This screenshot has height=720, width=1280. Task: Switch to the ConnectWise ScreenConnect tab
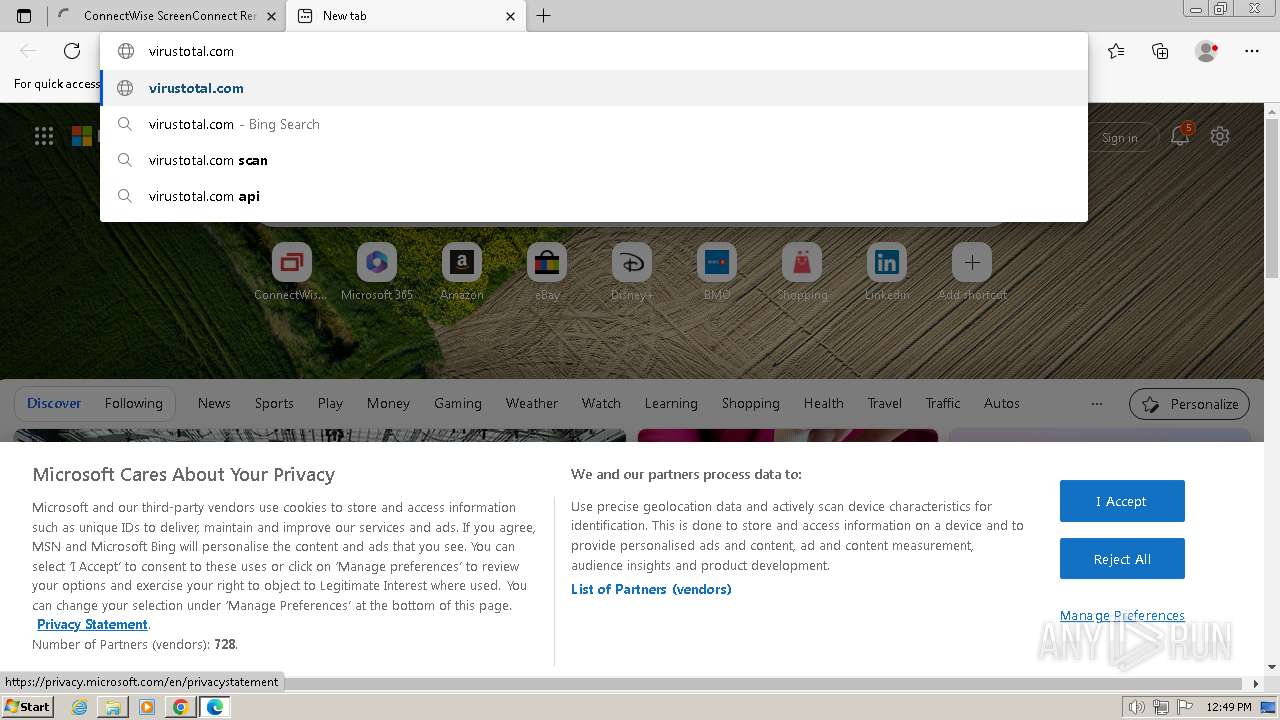166,16
